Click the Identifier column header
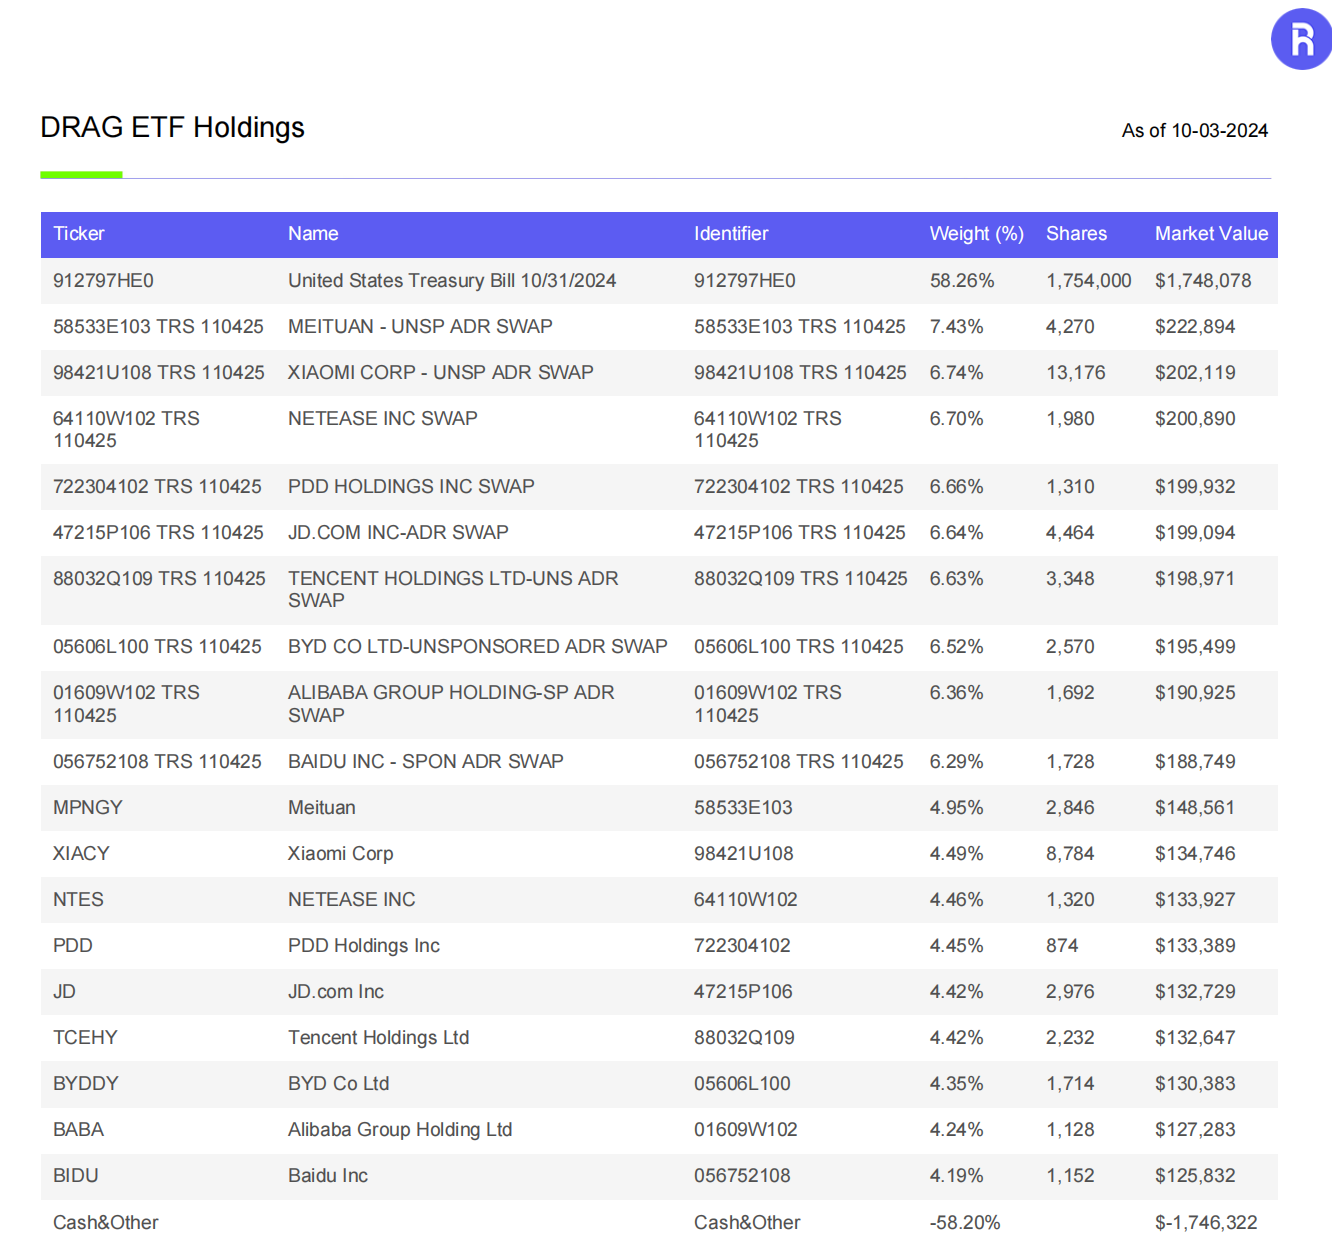 pyautogui.click(x=731, y=234)
